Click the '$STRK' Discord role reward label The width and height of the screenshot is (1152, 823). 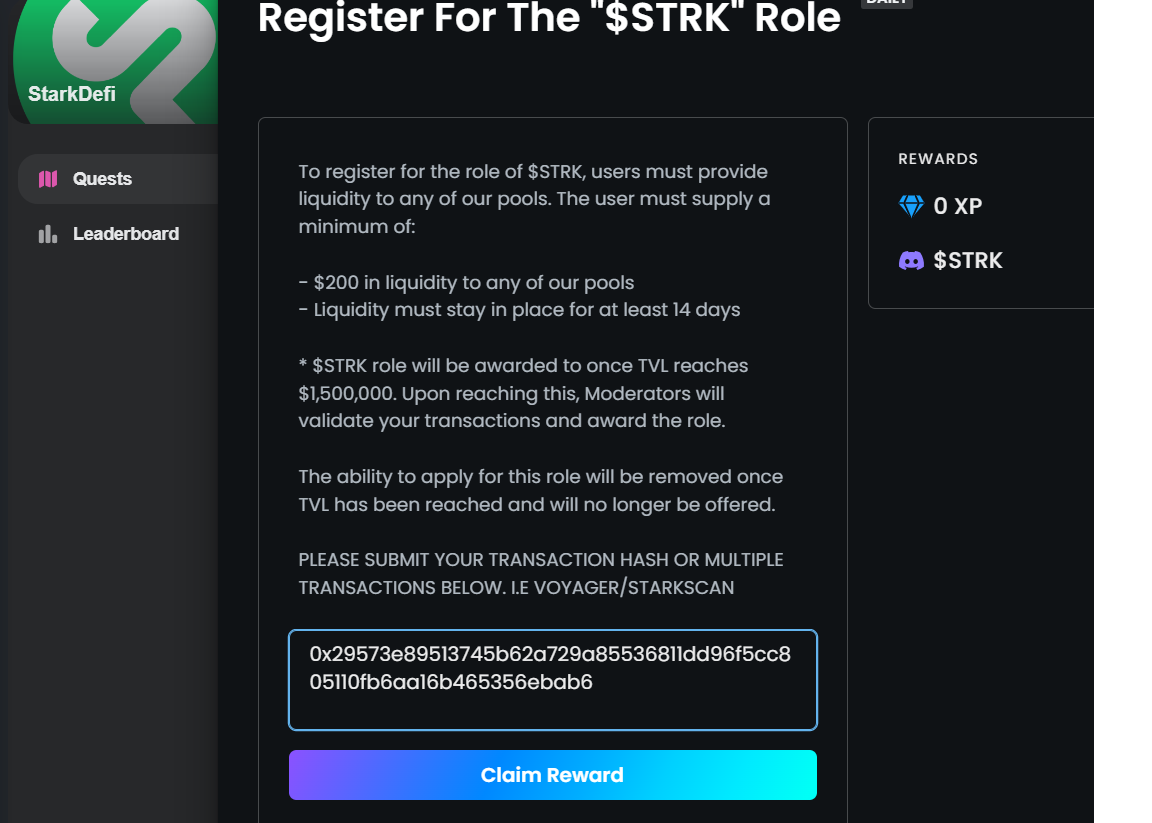pyautogui.click(x=968, y=260)
